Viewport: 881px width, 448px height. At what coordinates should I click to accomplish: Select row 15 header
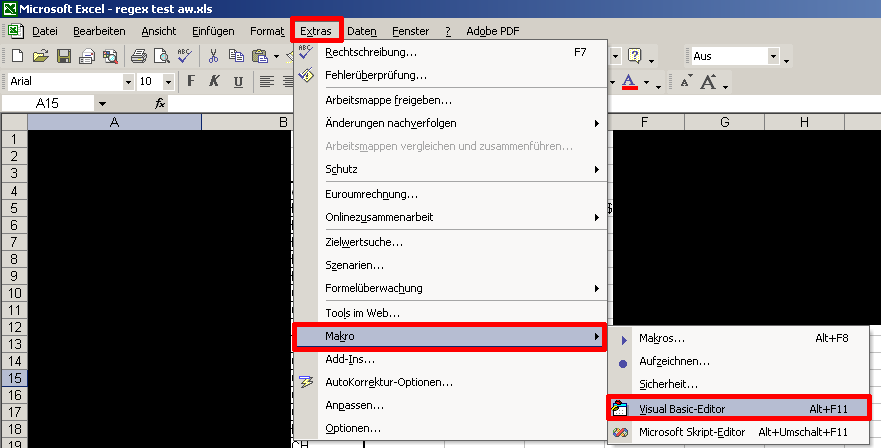(x=15, y=378)
